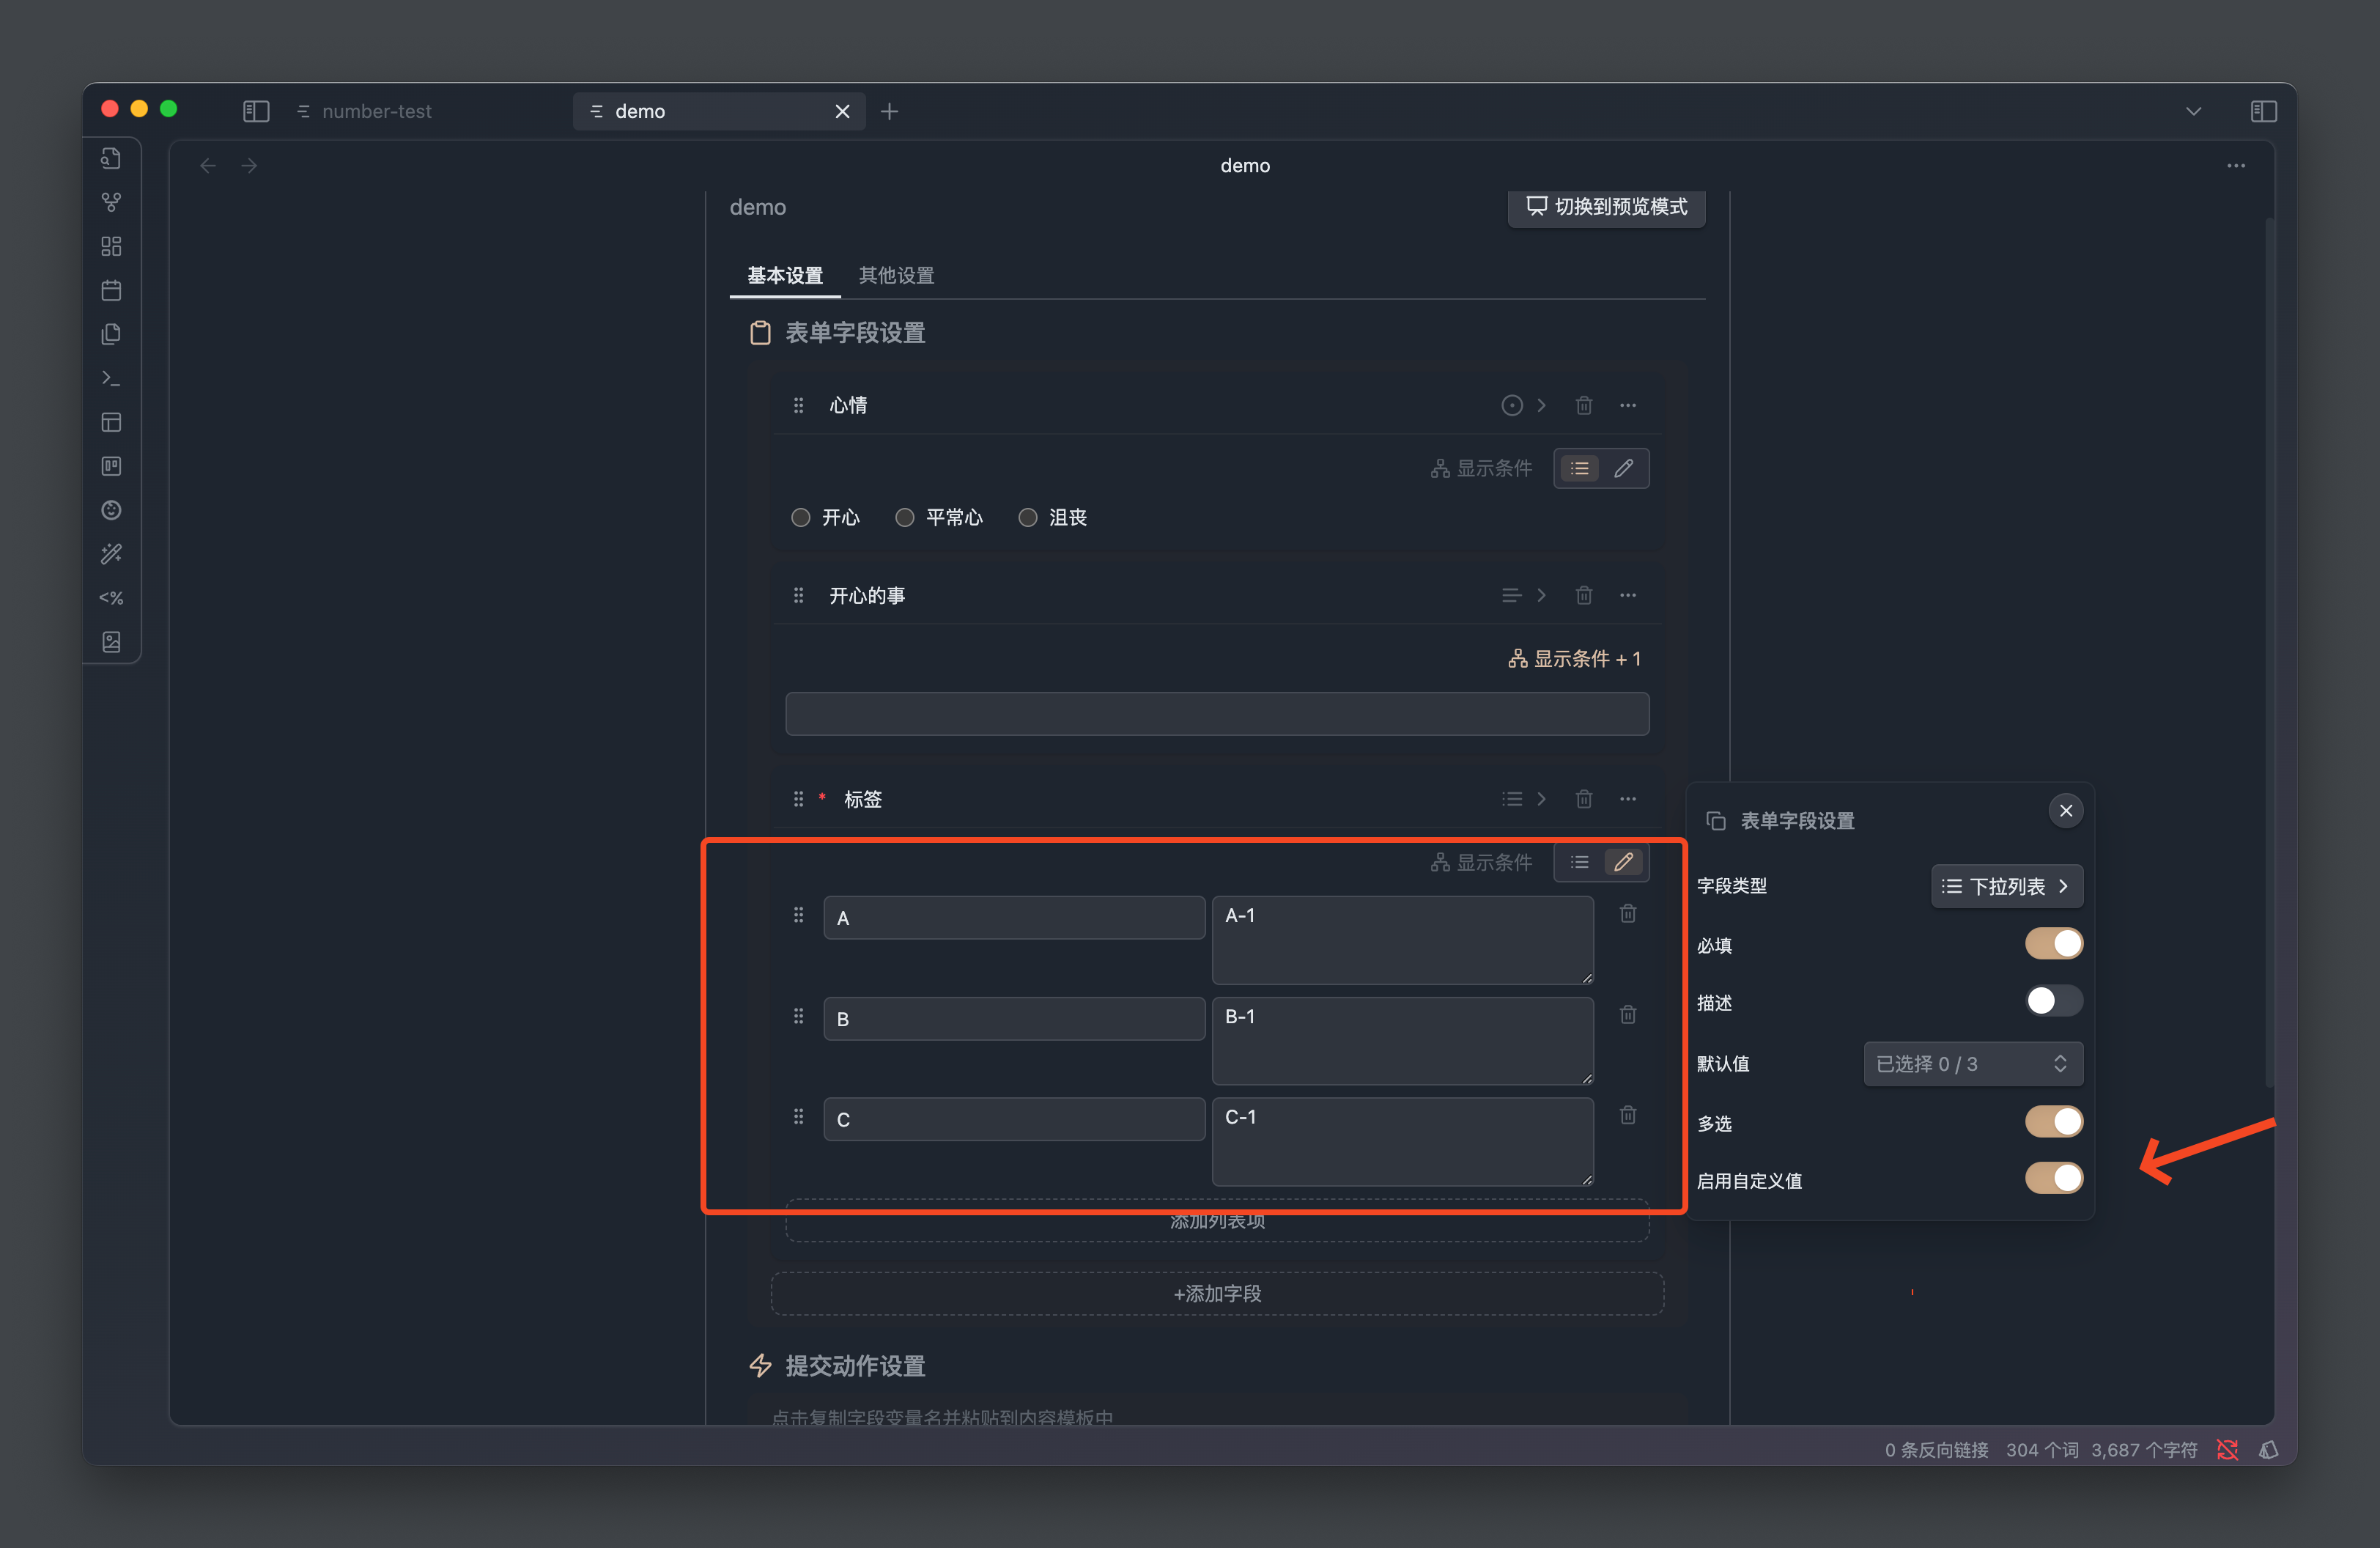The height and width of the screenshot is (1548, 2380).
Task: Delete list option A-1 row
Action: (1627, 914)
